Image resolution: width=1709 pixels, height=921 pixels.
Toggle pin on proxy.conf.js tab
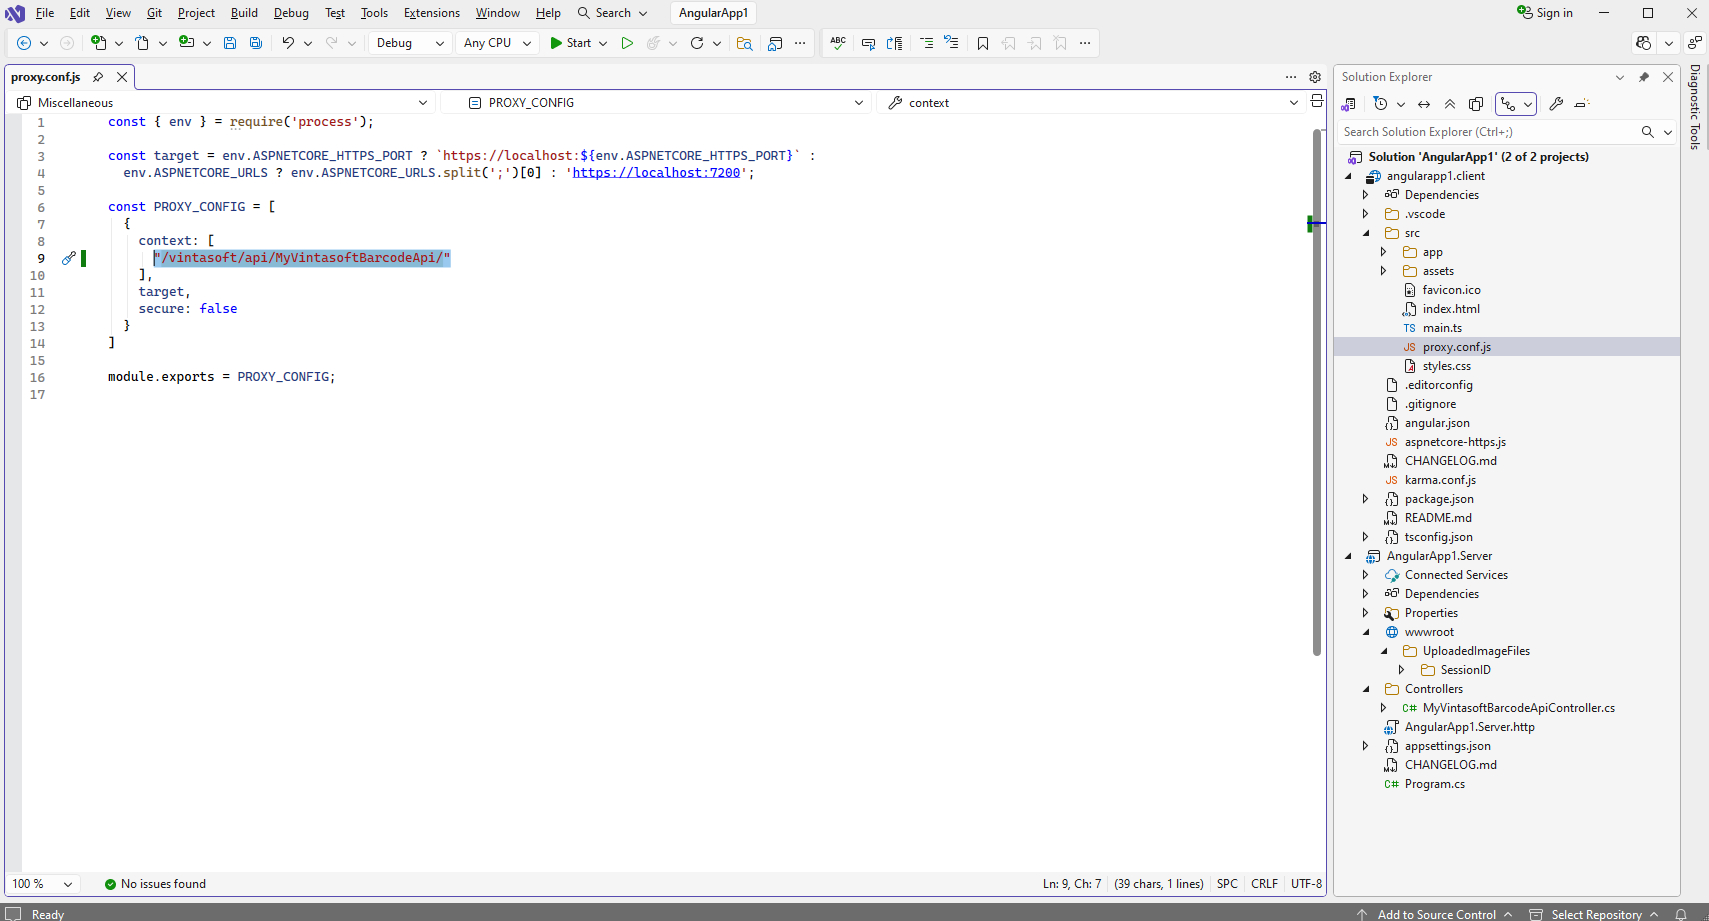pos(98,77)
